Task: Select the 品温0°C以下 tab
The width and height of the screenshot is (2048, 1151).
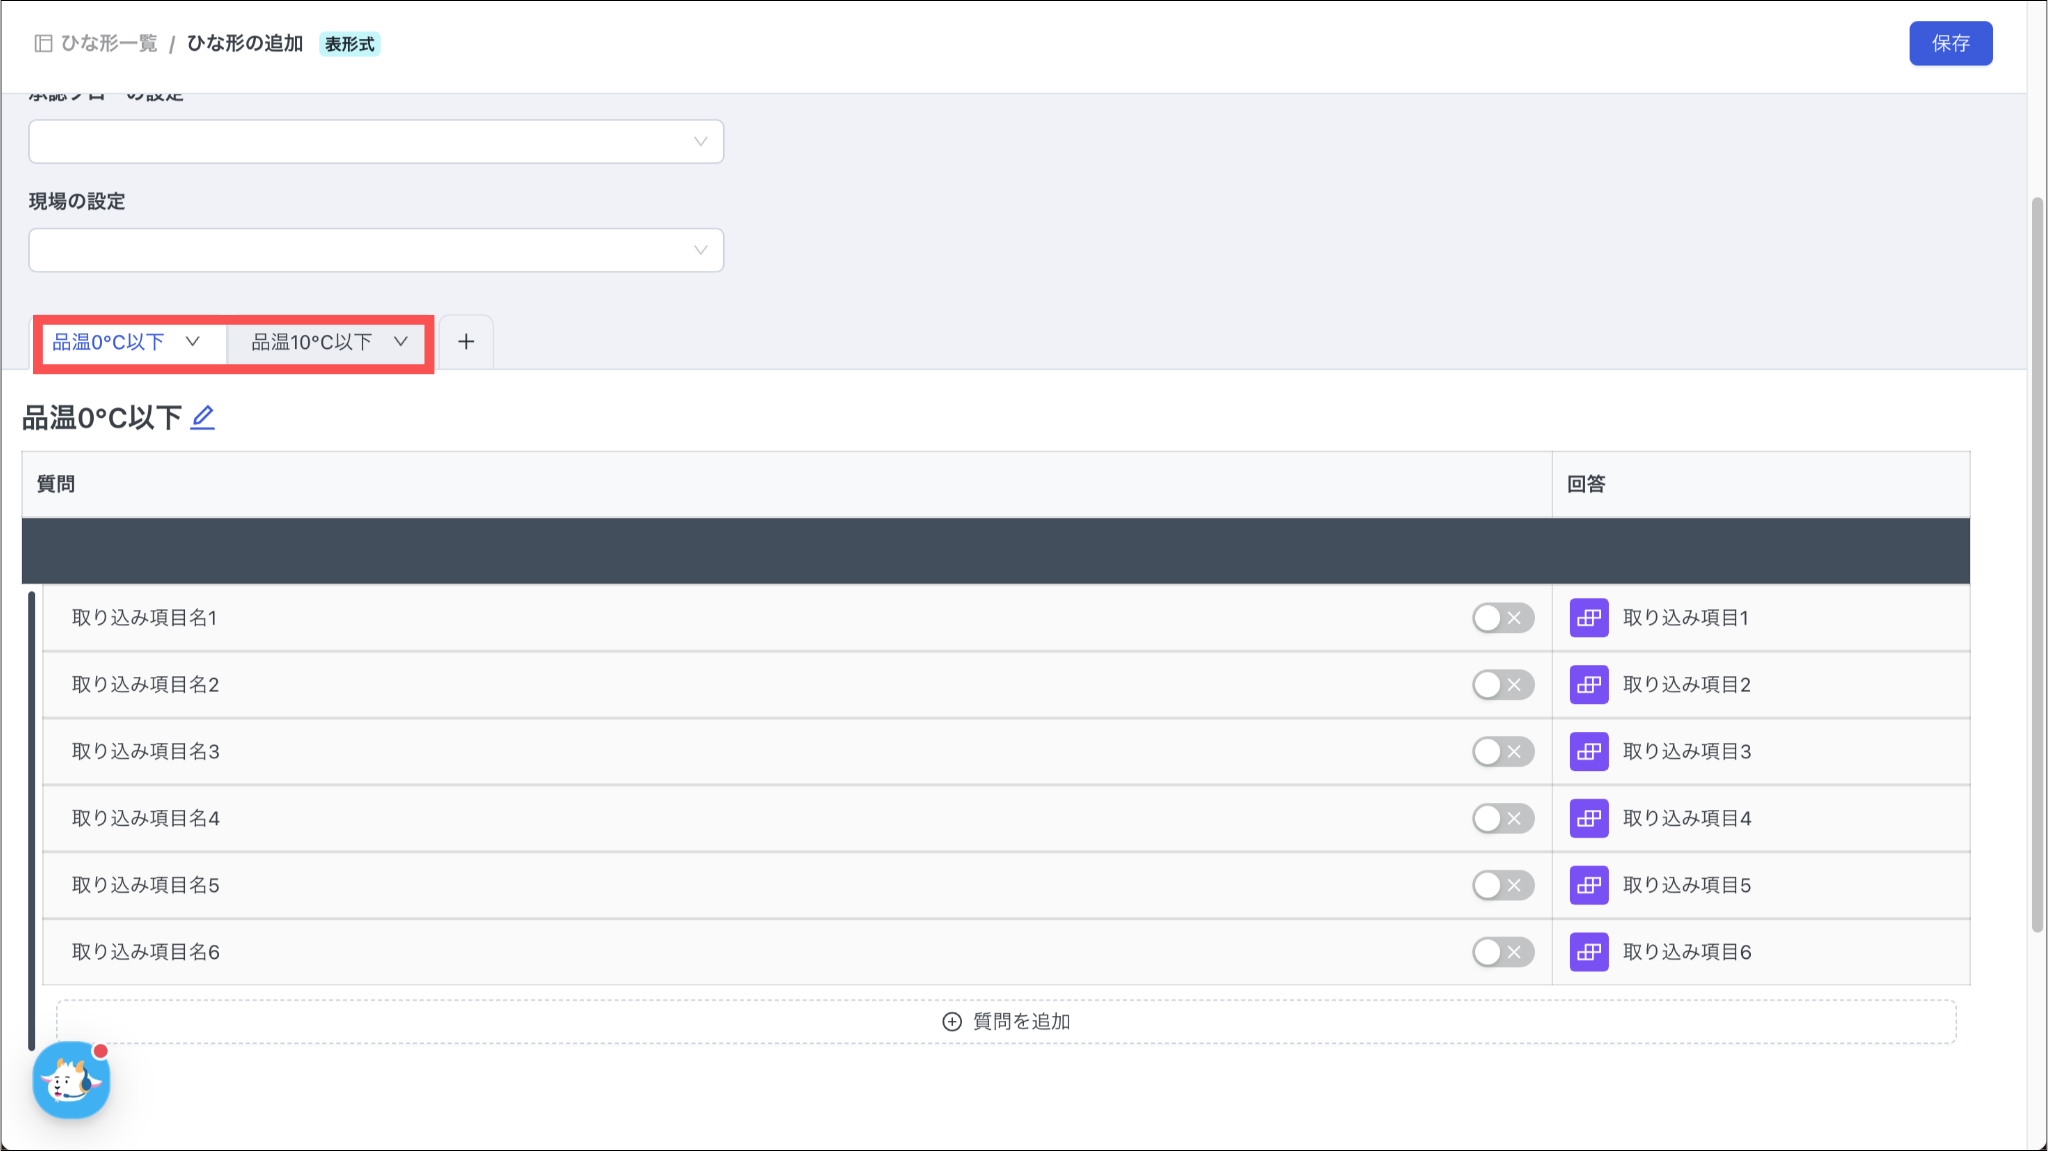Action: pos(108,342)
